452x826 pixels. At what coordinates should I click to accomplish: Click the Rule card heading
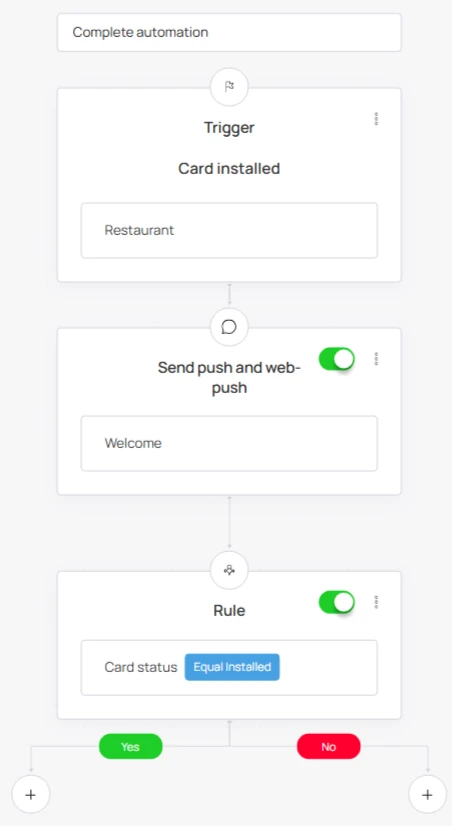tap(229, 611)
